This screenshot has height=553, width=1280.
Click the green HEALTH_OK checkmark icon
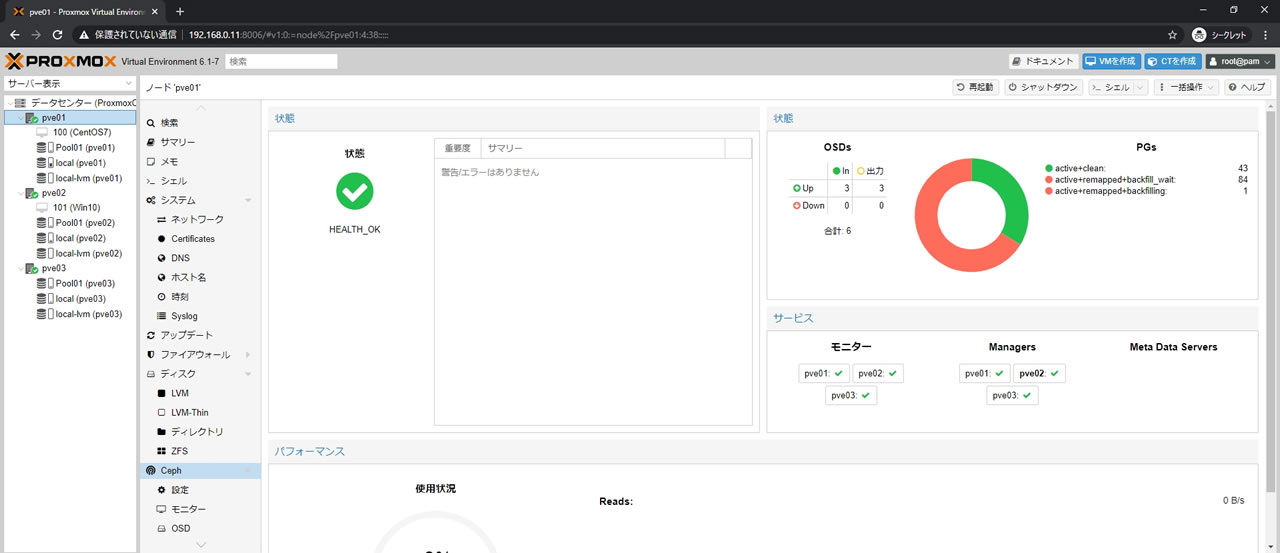tap(355, 191)
